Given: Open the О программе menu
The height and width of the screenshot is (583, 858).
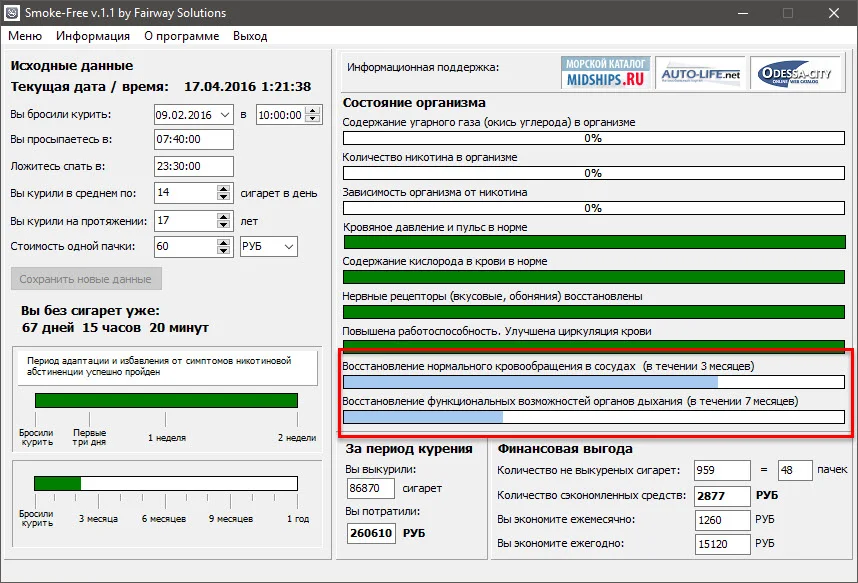Looking at the screenshot, I should coord(181,36).
